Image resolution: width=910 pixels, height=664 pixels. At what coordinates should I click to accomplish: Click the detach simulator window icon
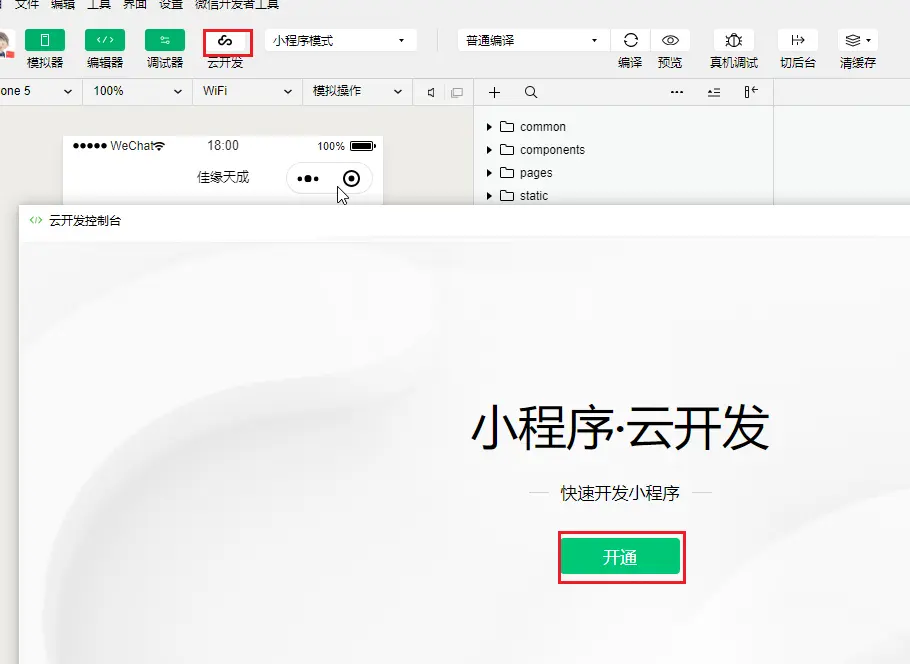(x=457, y=92)
